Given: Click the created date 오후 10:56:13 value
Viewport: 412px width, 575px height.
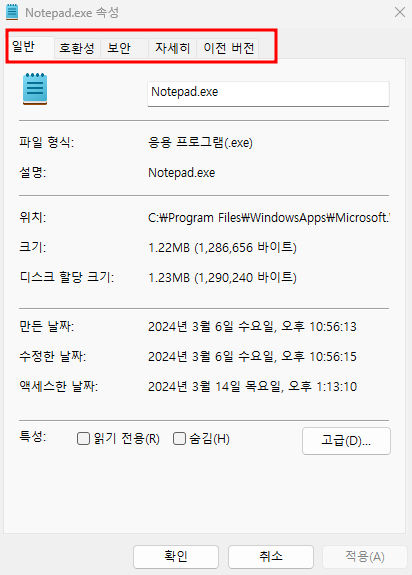Looking at the screenshot, I should [x=252, y=326].
